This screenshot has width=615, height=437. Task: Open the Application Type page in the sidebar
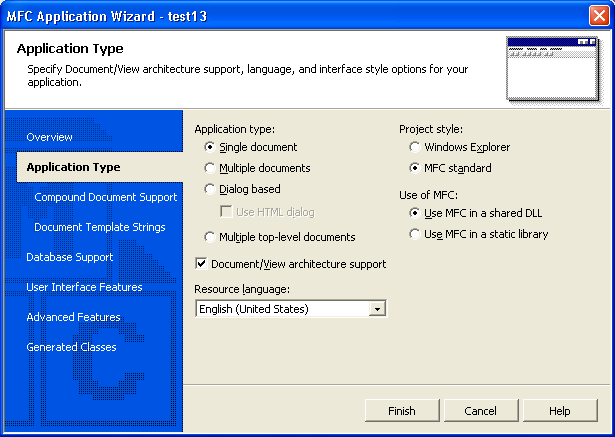tap(73, 167)
